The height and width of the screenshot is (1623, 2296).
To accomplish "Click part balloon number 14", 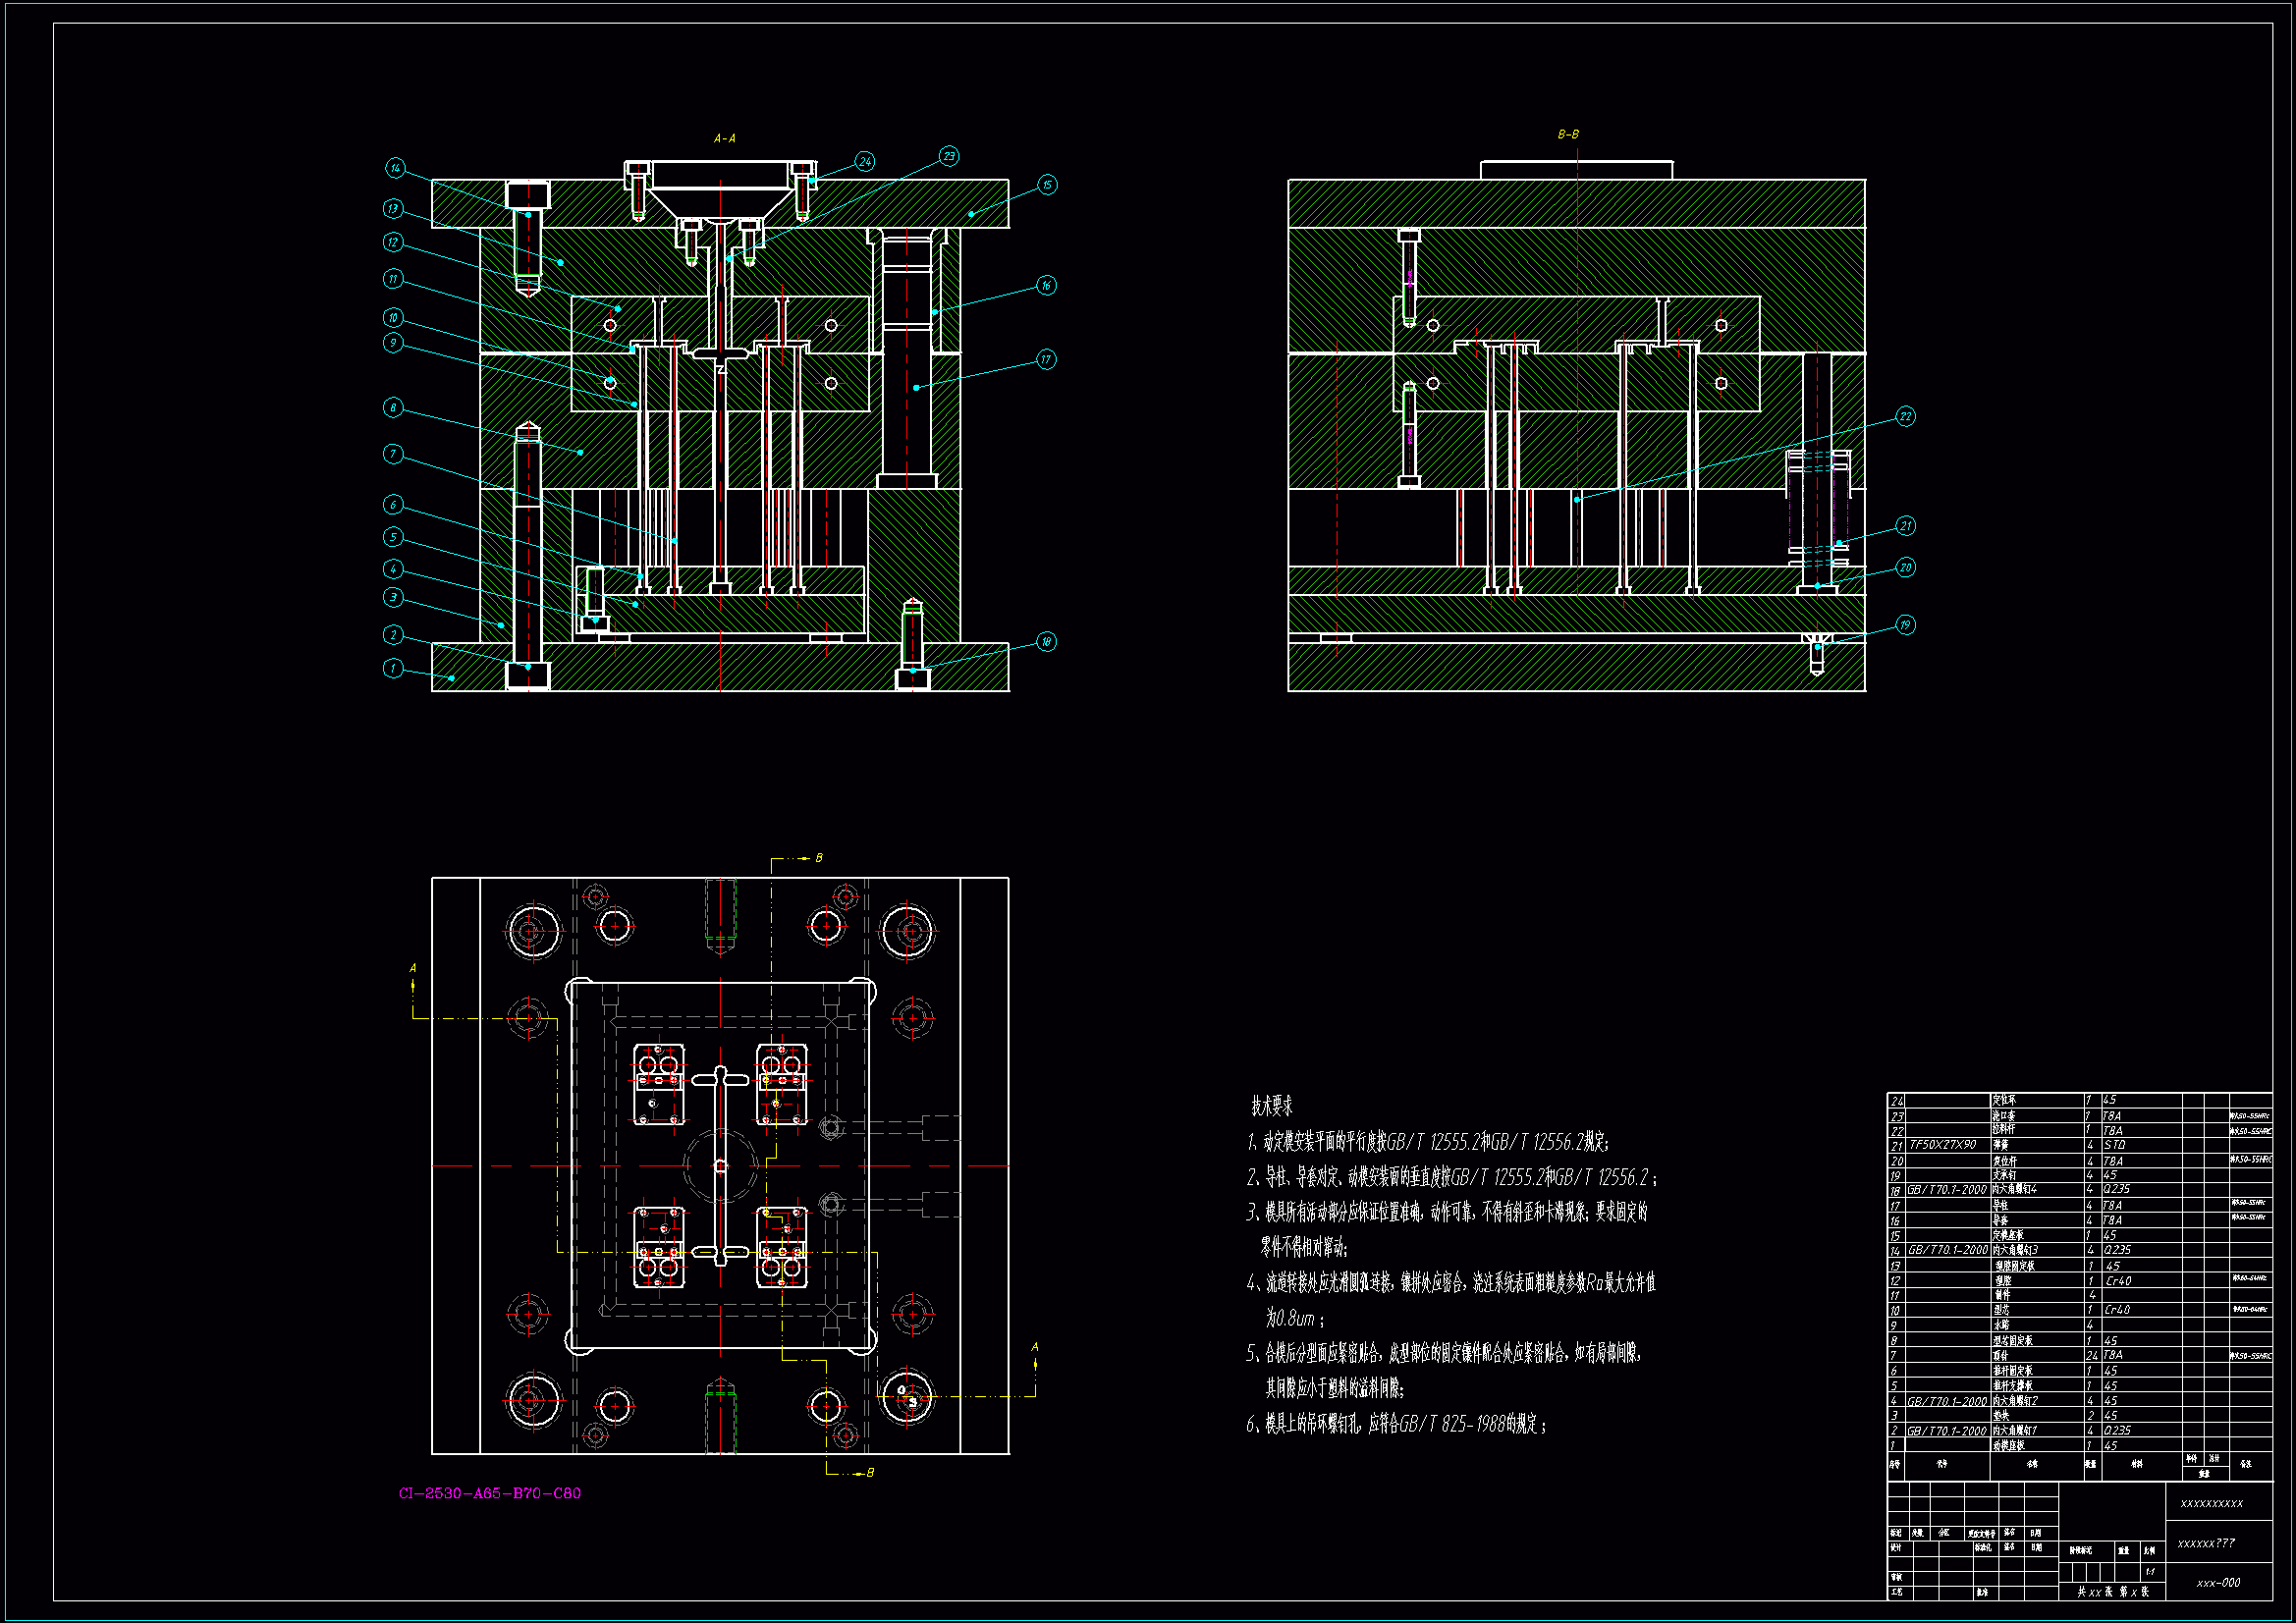I will 396,168.
